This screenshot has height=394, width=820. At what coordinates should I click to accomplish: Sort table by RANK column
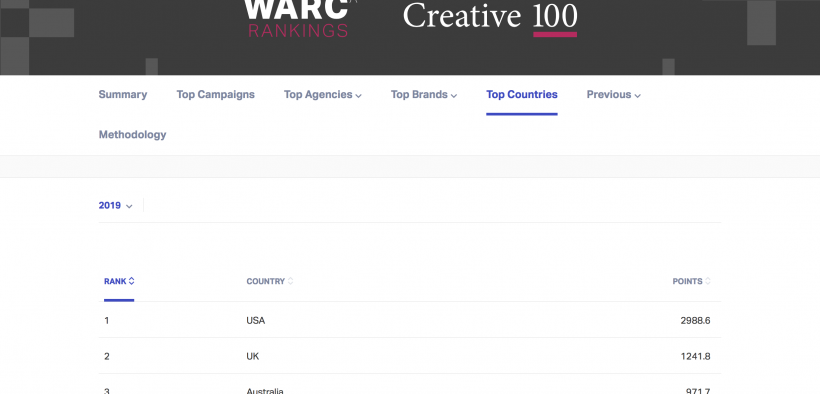point(119,281)
